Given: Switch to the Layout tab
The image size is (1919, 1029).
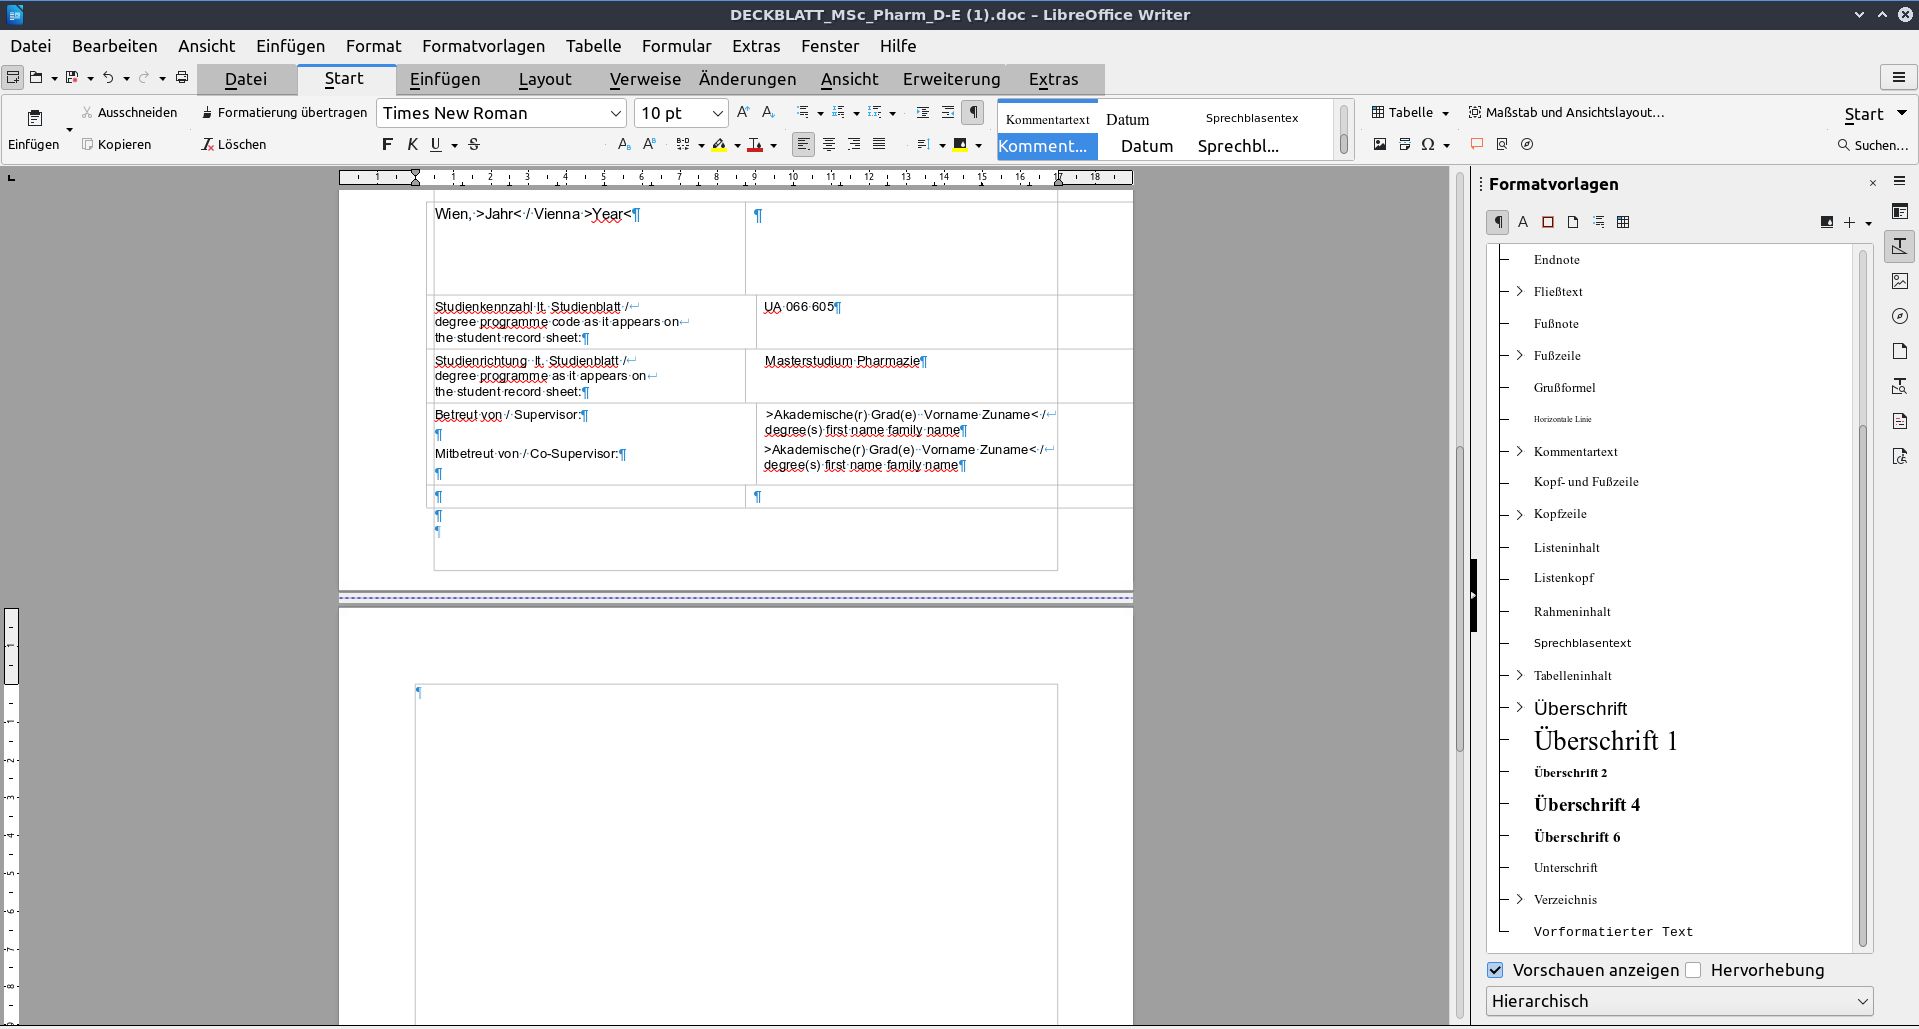Looking at the screenshot, I should coord(545,79).
